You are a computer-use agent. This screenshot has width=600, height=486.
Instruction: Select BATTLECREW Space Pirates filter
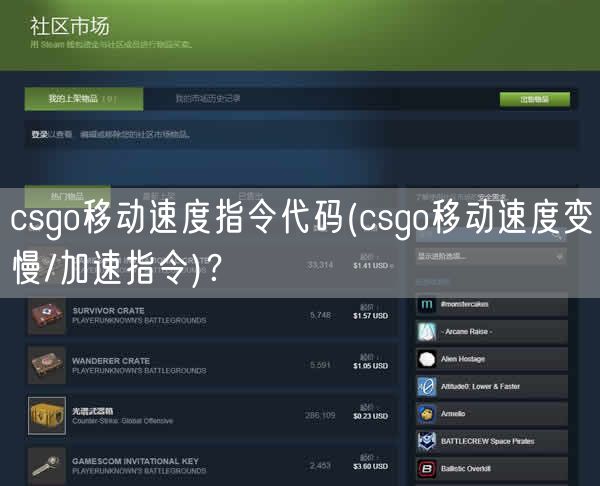point(492,442)
